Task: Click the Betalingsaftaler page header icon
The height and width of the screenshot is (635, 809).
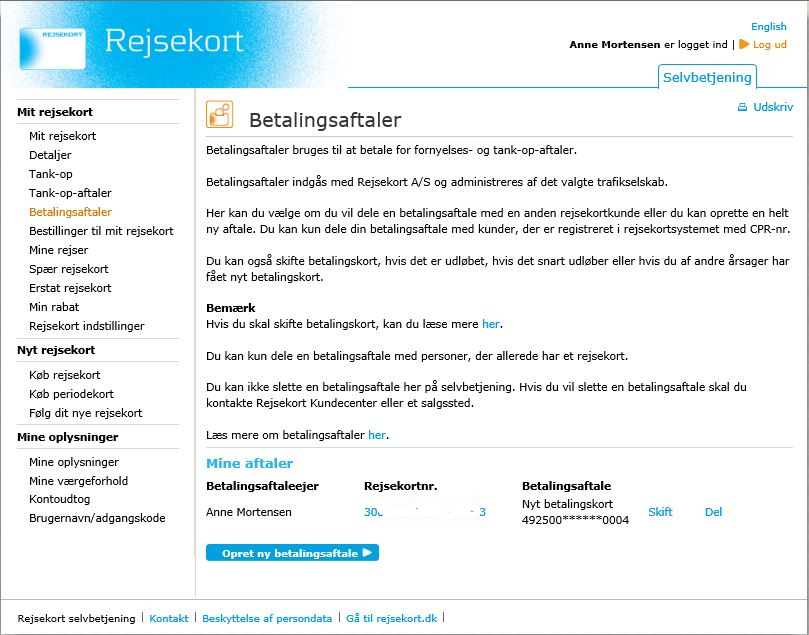Action: pos(219,115)
